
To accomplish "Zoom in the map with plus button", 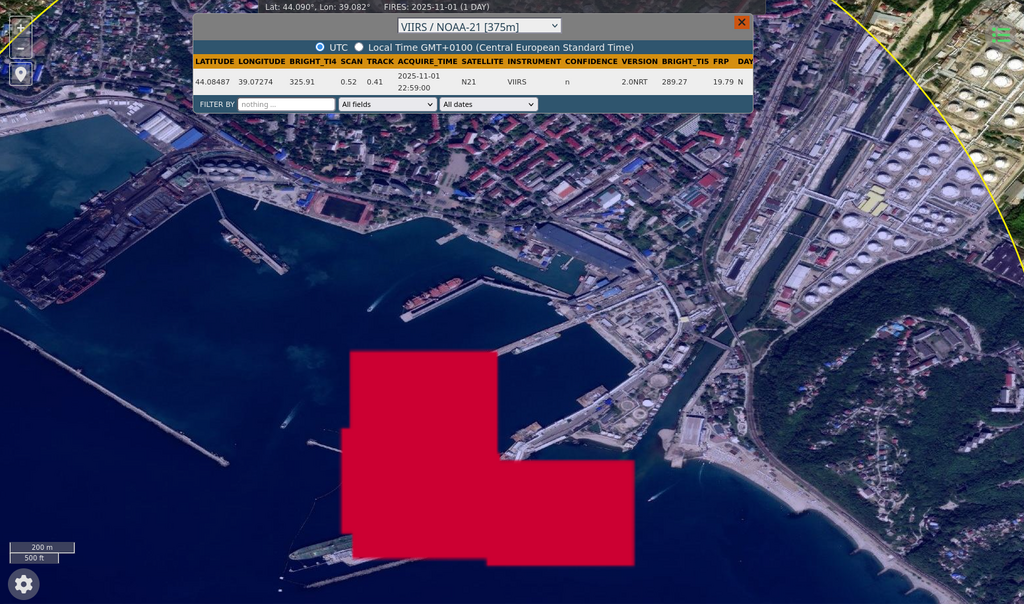I will point(20,27).
